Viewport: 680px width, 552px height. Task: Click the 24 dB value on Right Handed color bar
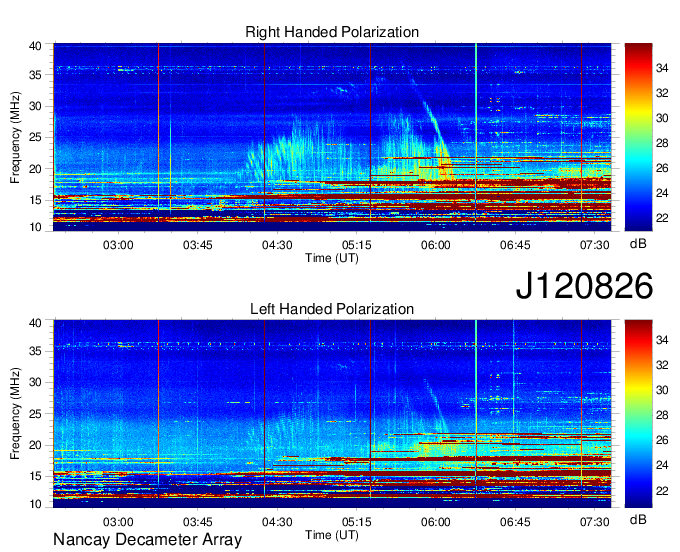click(662, 193)
